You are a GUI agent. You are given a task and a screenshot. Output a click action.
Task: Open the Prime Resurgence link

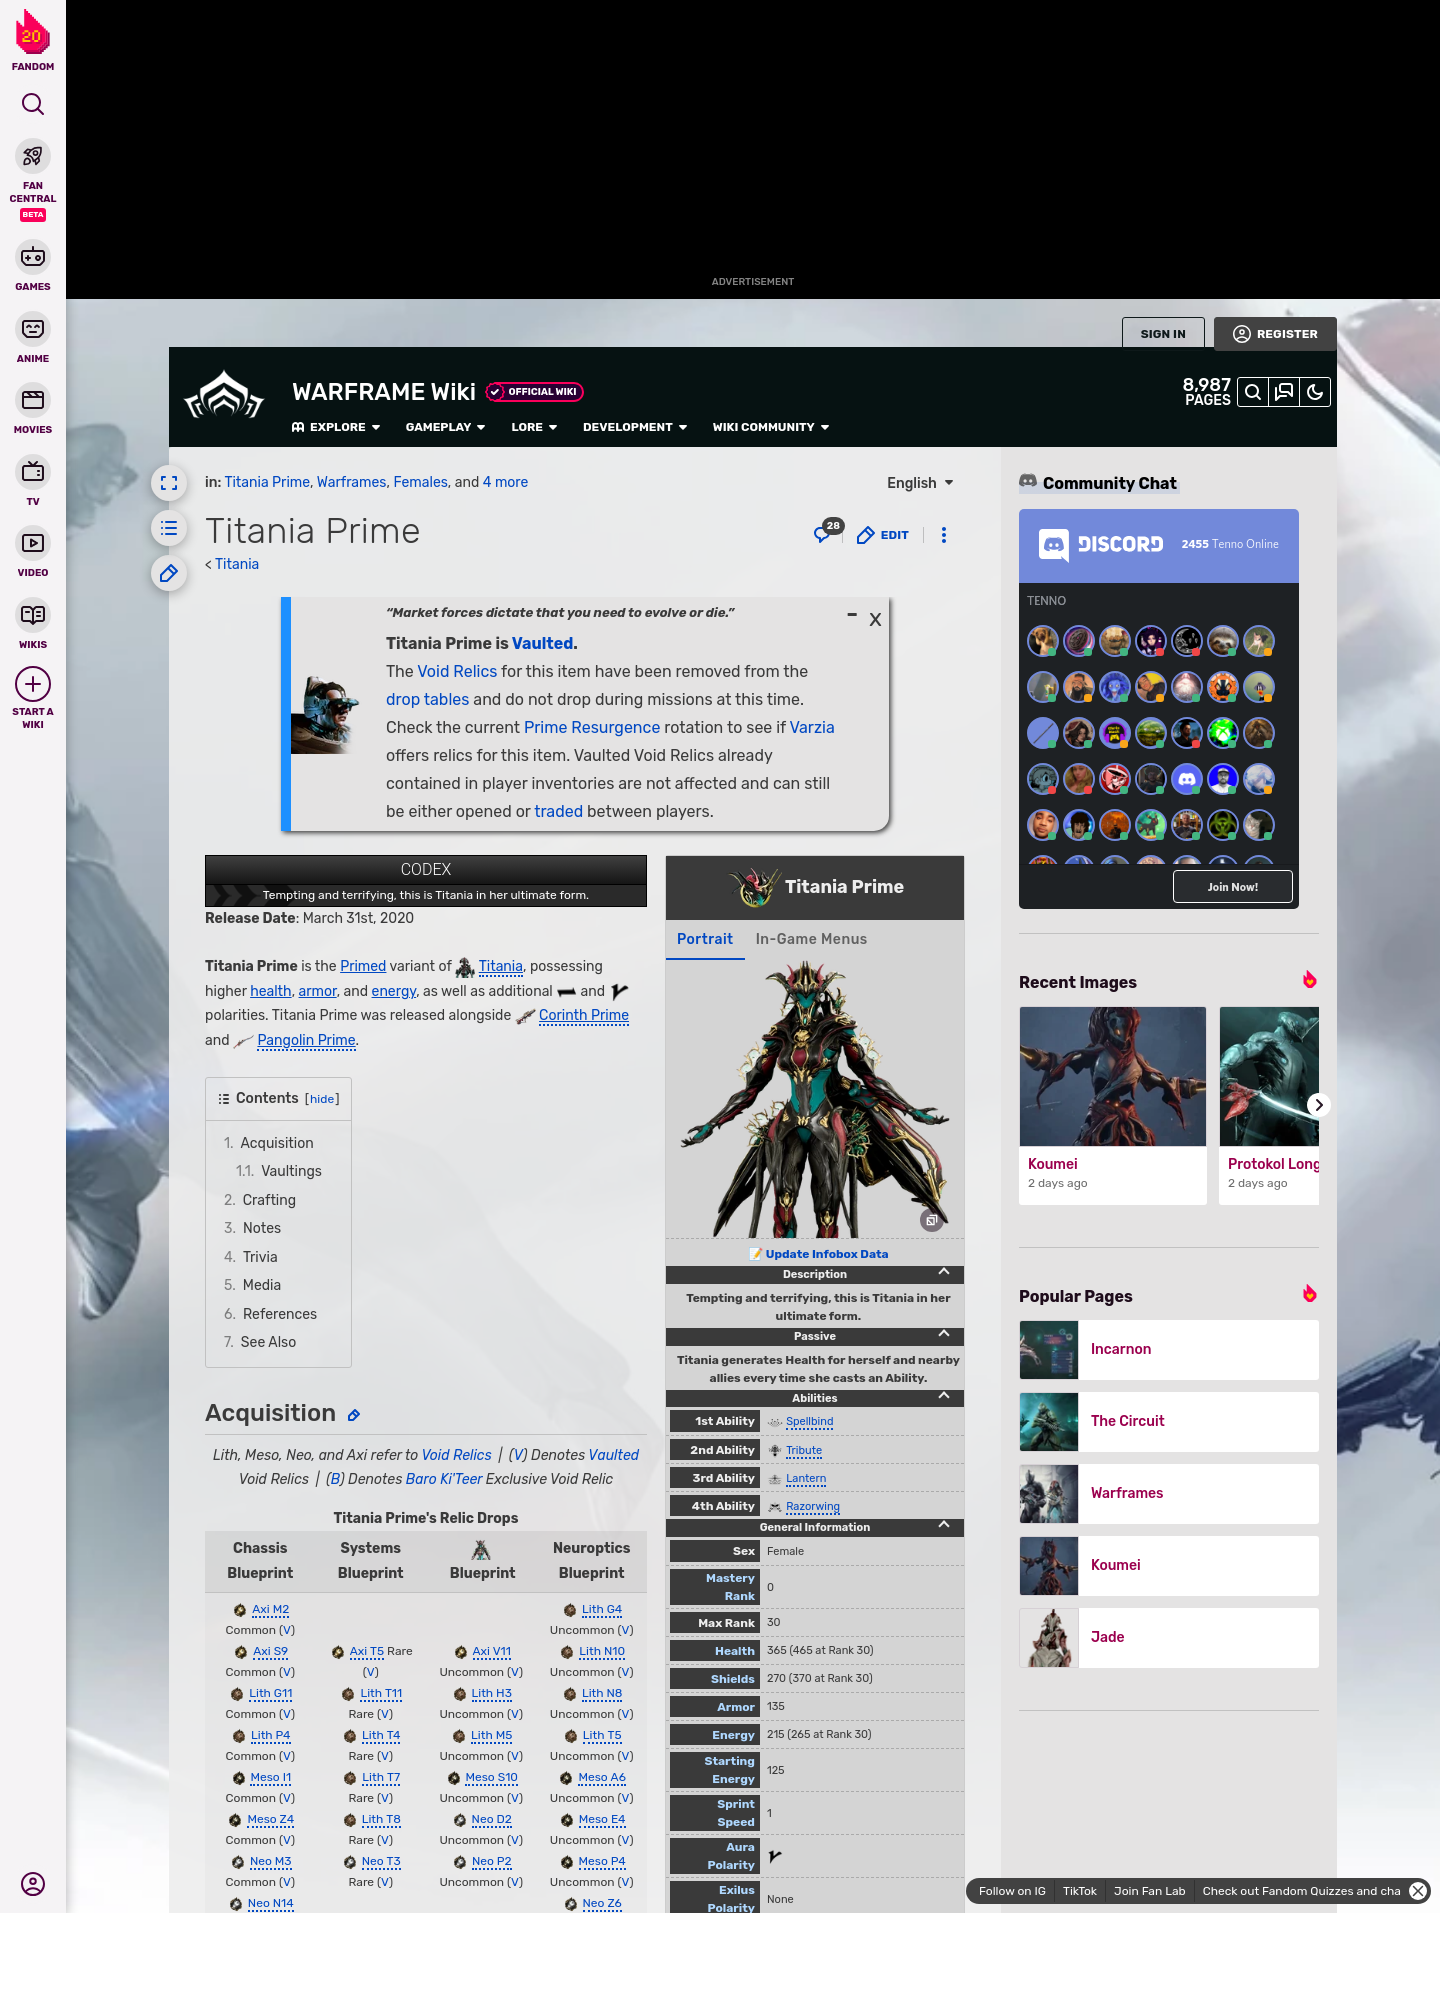tap(592, 727)
